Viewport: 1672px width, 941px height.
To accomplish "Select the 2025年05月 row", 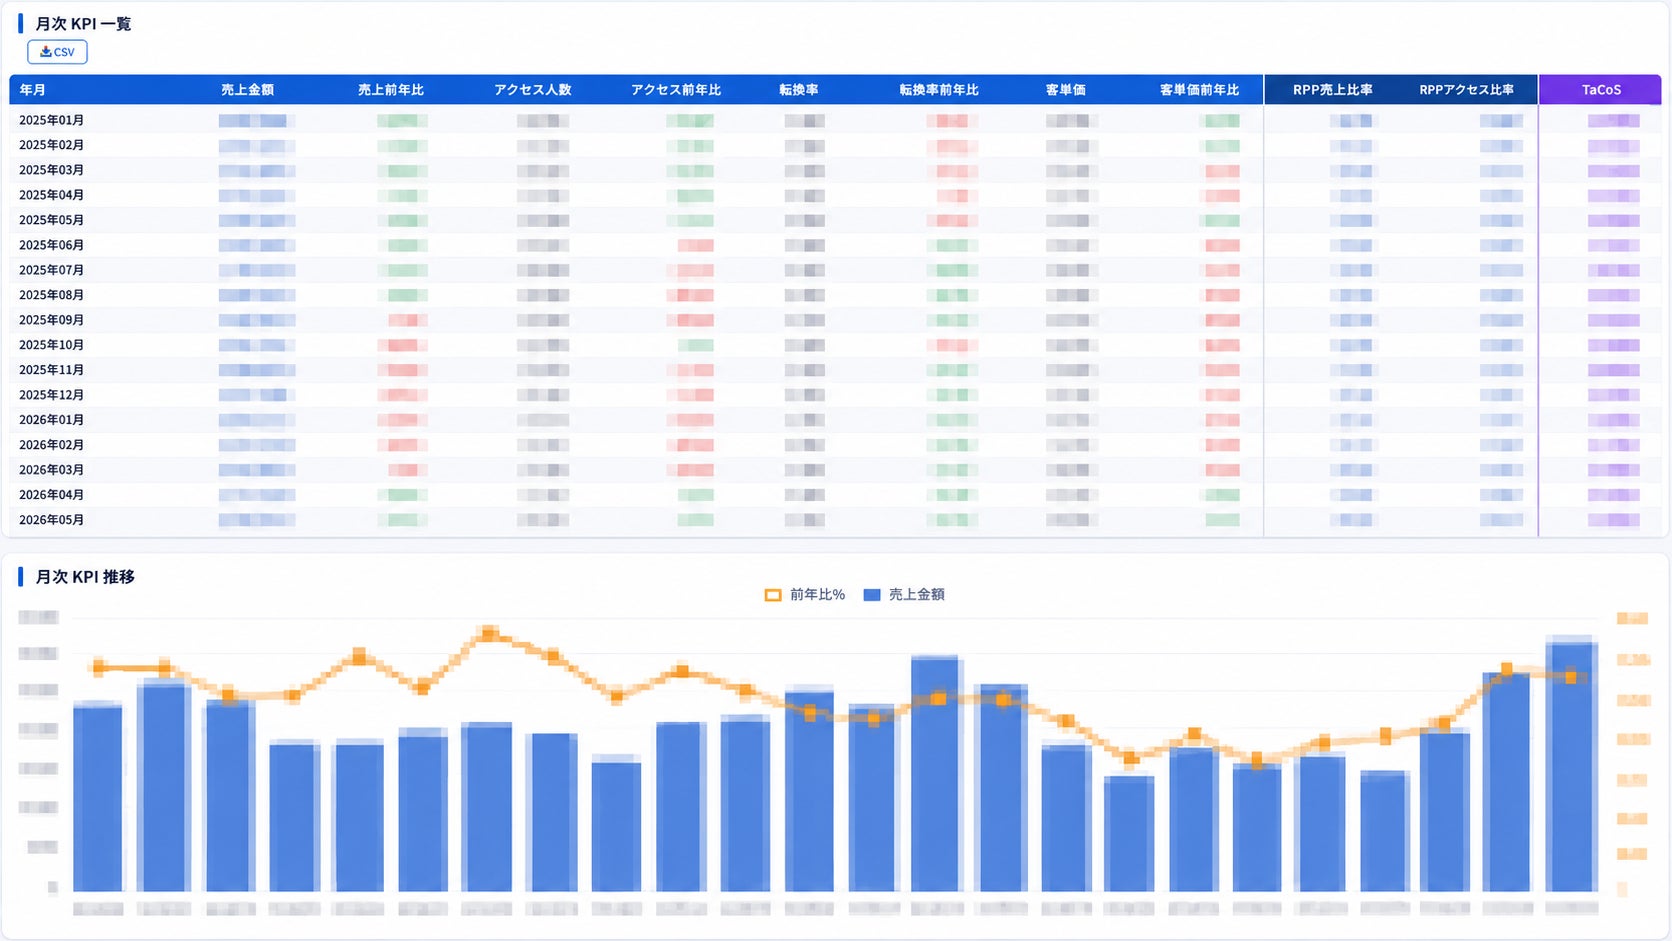I will click(835, 220).
